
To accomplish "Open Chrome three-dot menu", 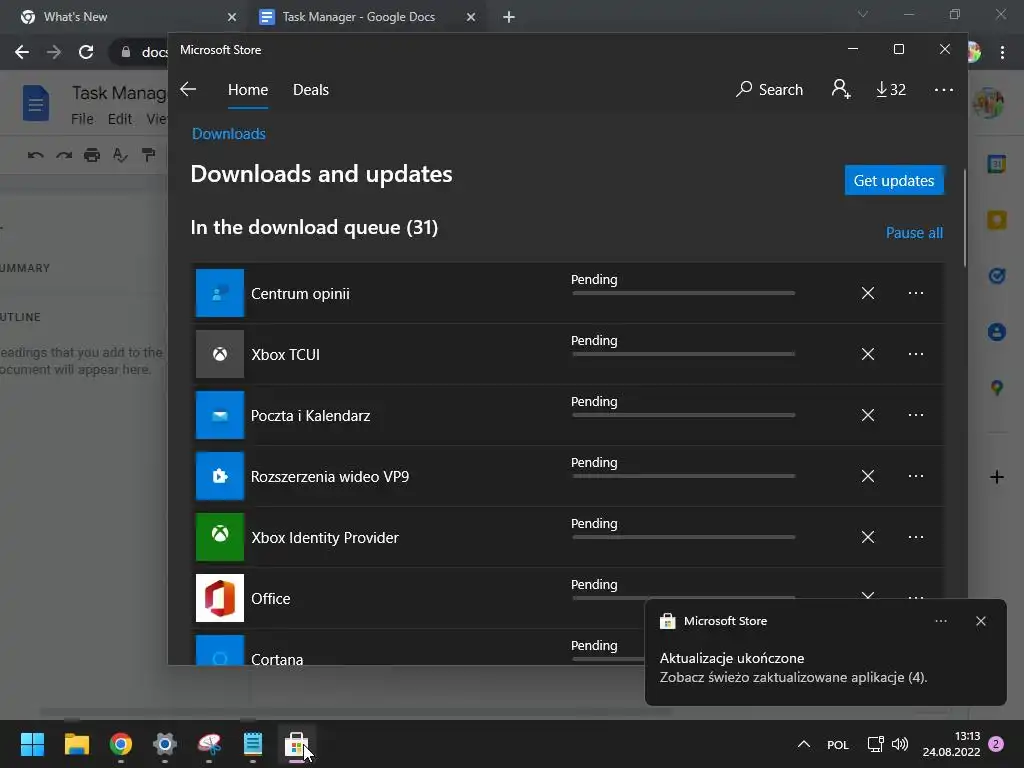I will coord(1002,52).
